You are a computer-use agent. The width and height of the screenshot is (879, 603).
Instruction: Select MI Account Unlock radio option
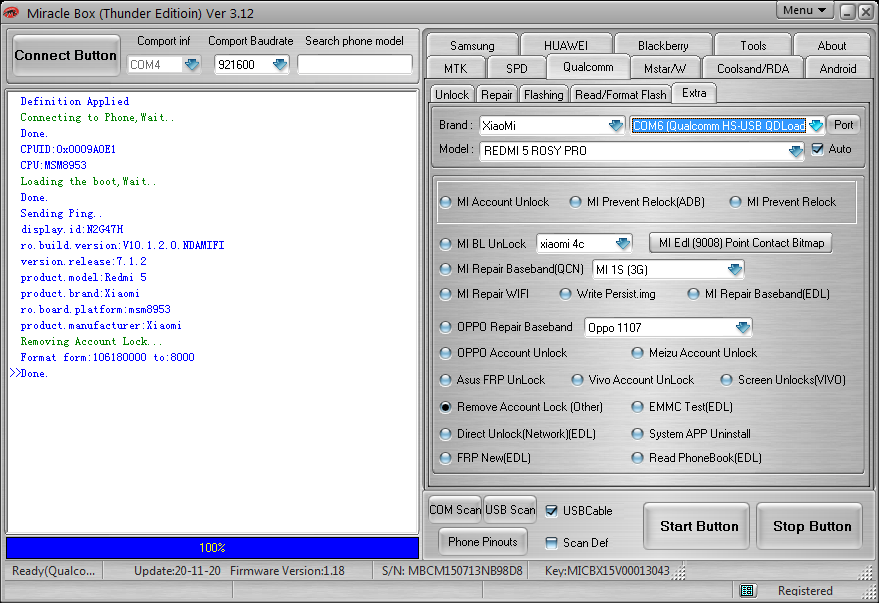(446, 202)
